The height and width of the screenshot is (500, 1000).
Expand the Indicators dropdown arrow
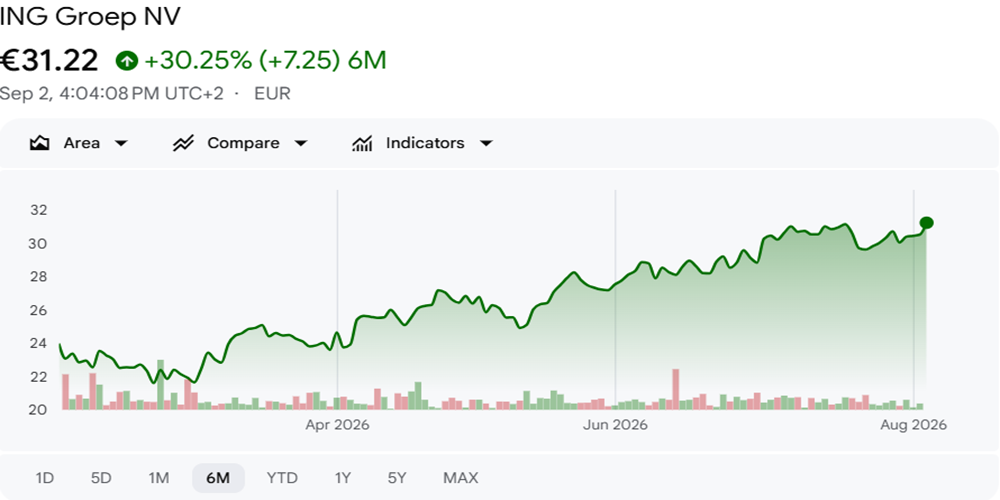coord(486,143)
